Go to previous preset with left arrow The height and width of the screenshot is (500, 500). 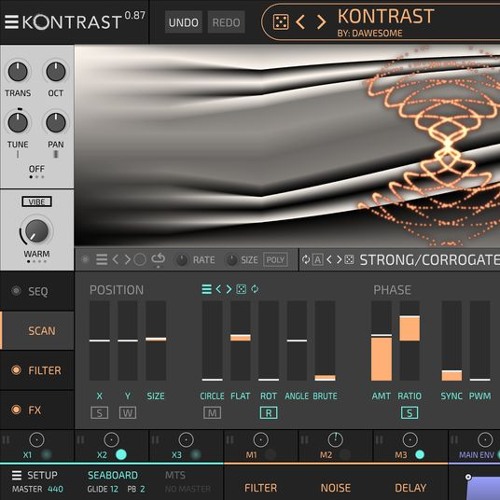pos(300,22)
